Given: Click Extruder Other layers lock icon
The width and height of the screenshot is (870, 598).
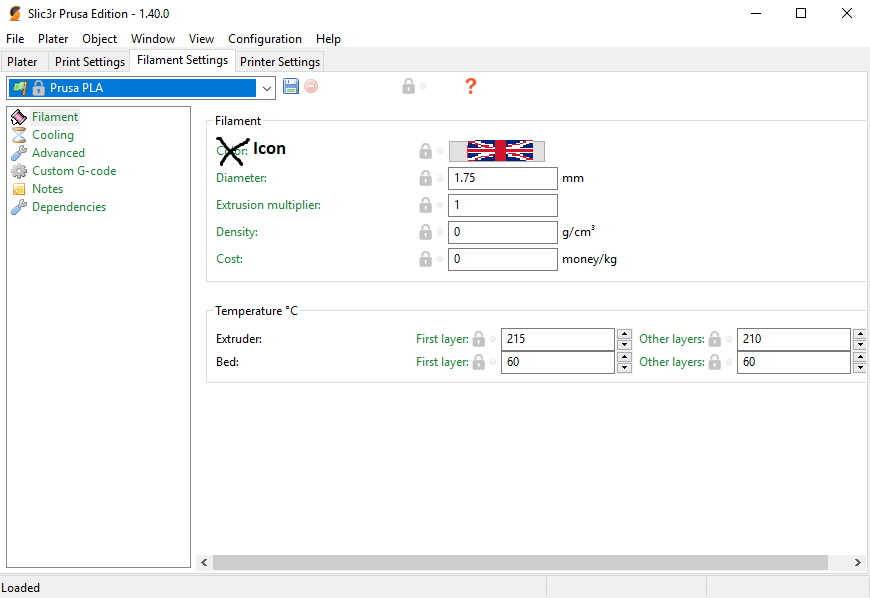Looking at the screenshot, I should point(715,339).
